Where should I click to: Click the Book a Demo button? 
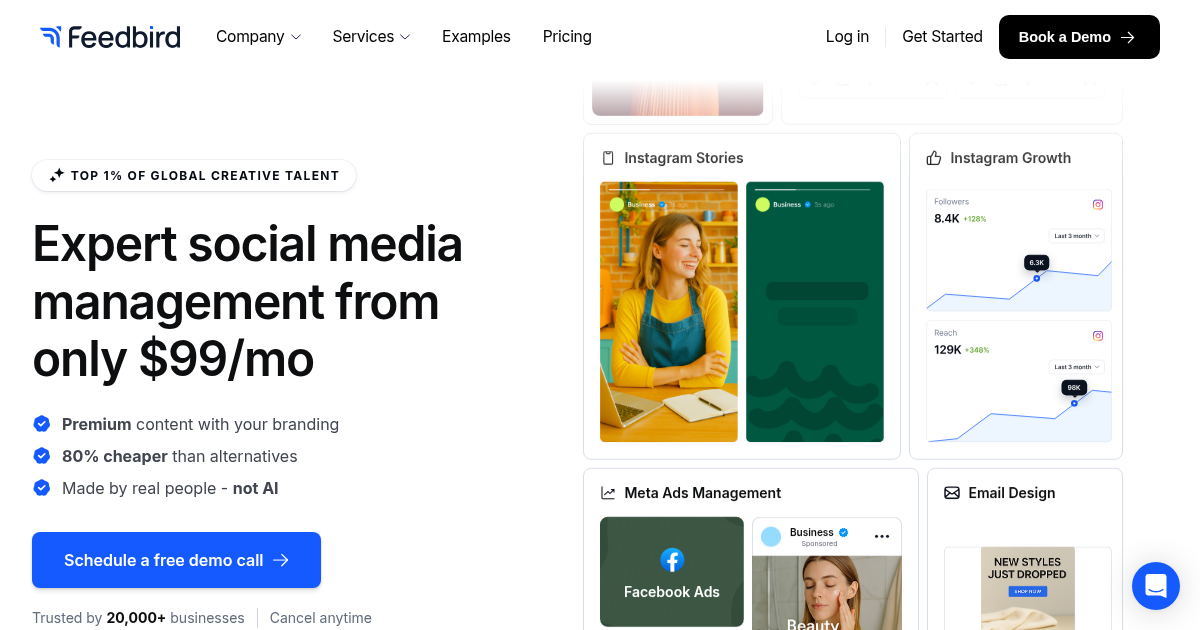[x=1079, y=37]
